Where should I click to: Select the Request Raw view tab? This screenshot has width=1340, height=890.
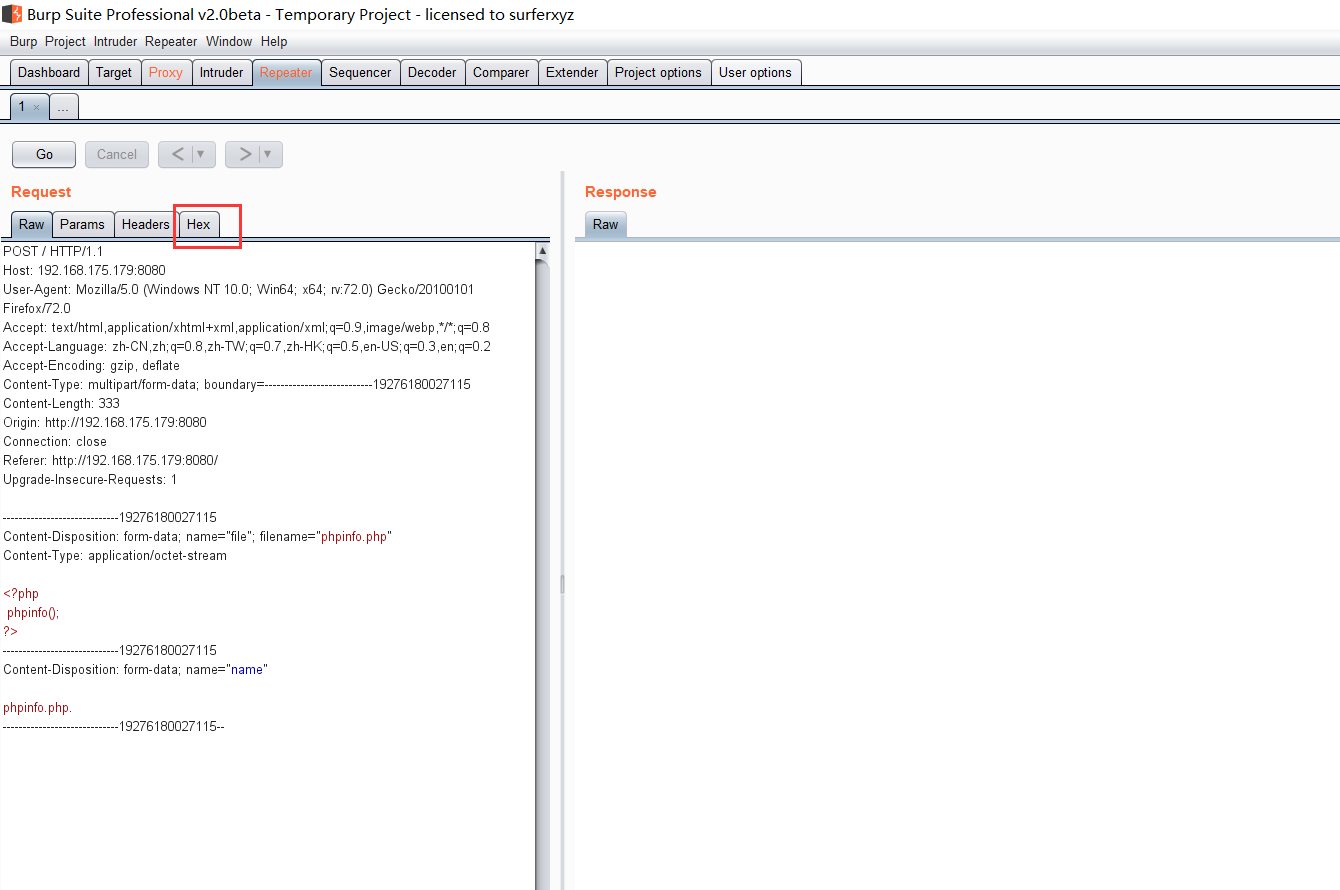[x=32, y=225]
